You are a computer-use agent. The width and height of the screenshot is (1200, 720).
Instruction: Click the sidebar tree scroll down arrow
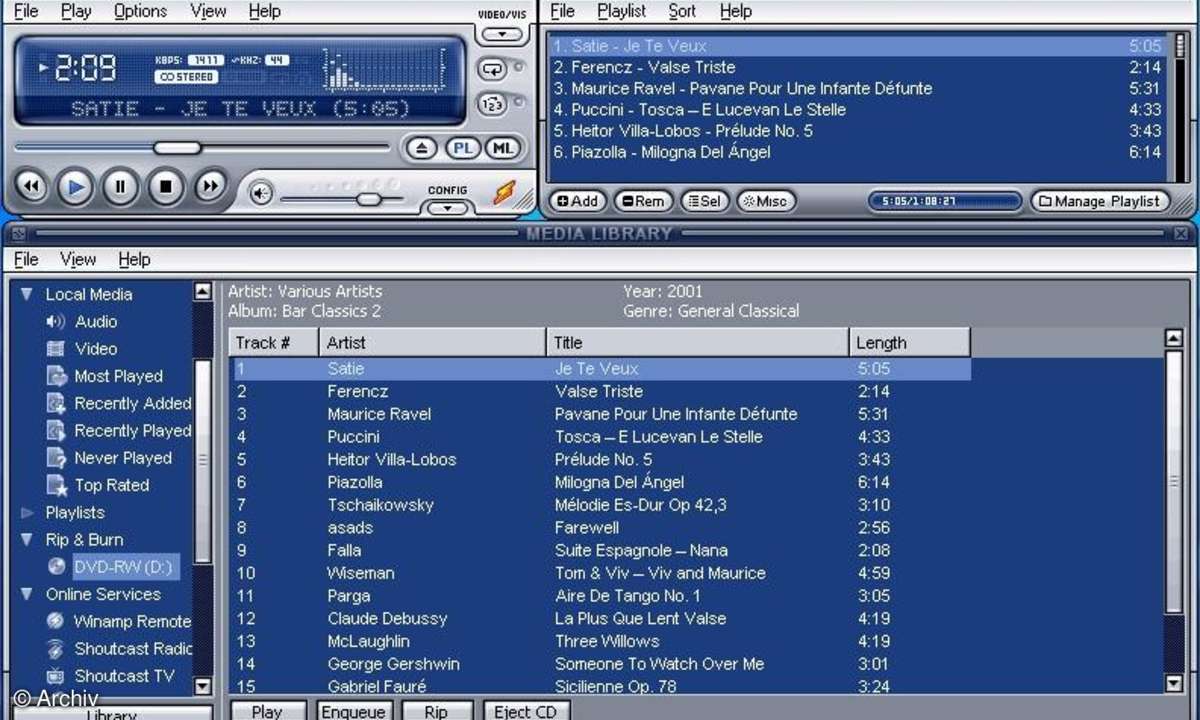pos(203,685)
